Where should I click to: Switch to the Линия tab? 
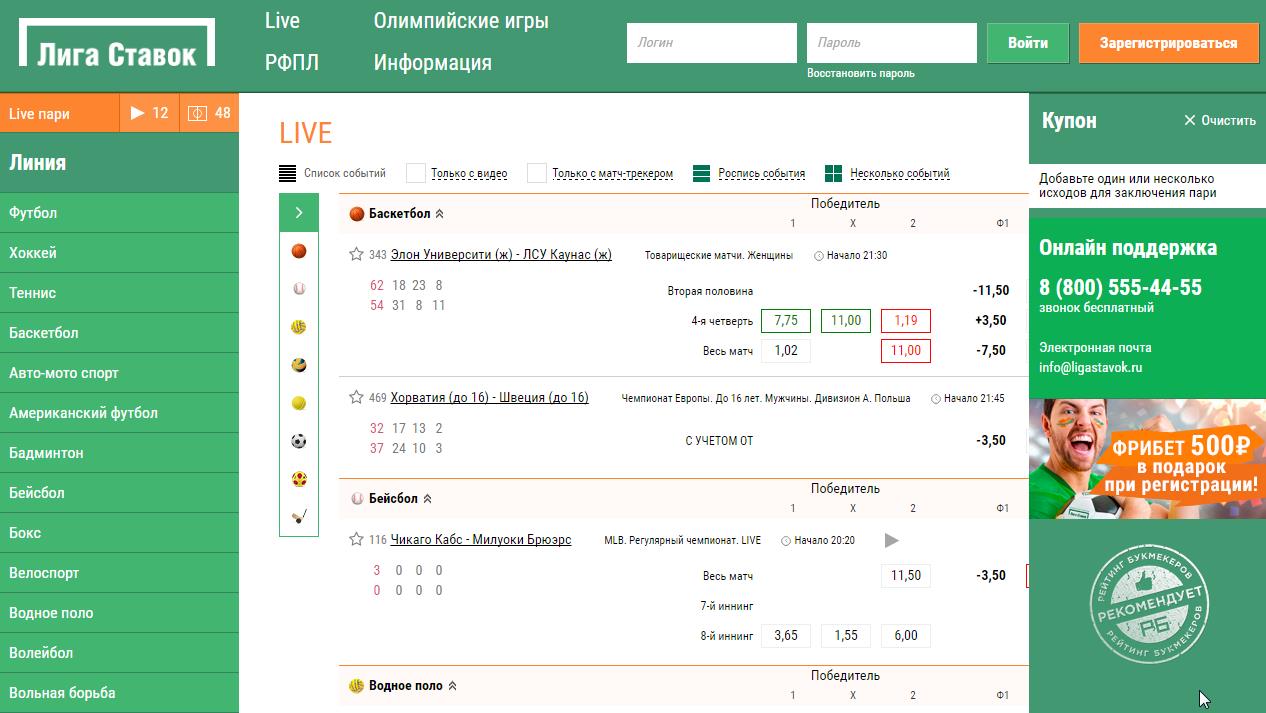tap(119, 163)
